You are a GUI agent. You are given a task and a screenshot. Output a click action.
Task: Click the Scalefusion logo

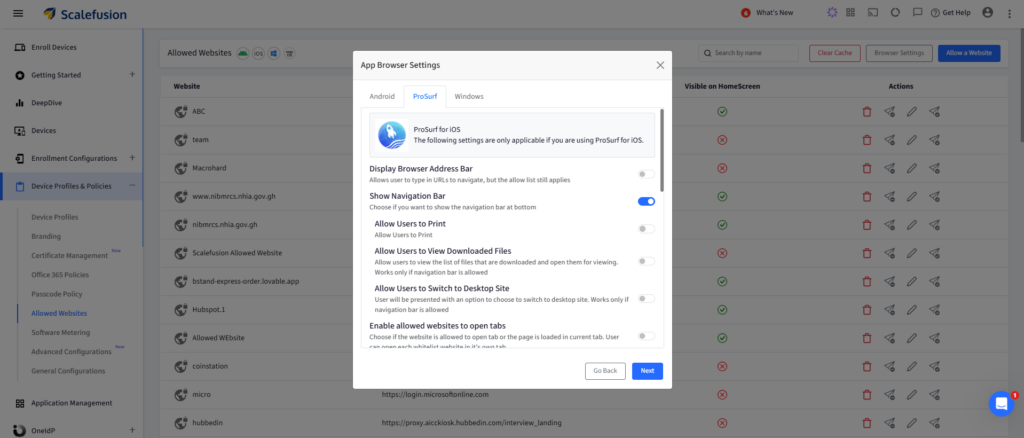pyautogui.click(x=85, y=14)
